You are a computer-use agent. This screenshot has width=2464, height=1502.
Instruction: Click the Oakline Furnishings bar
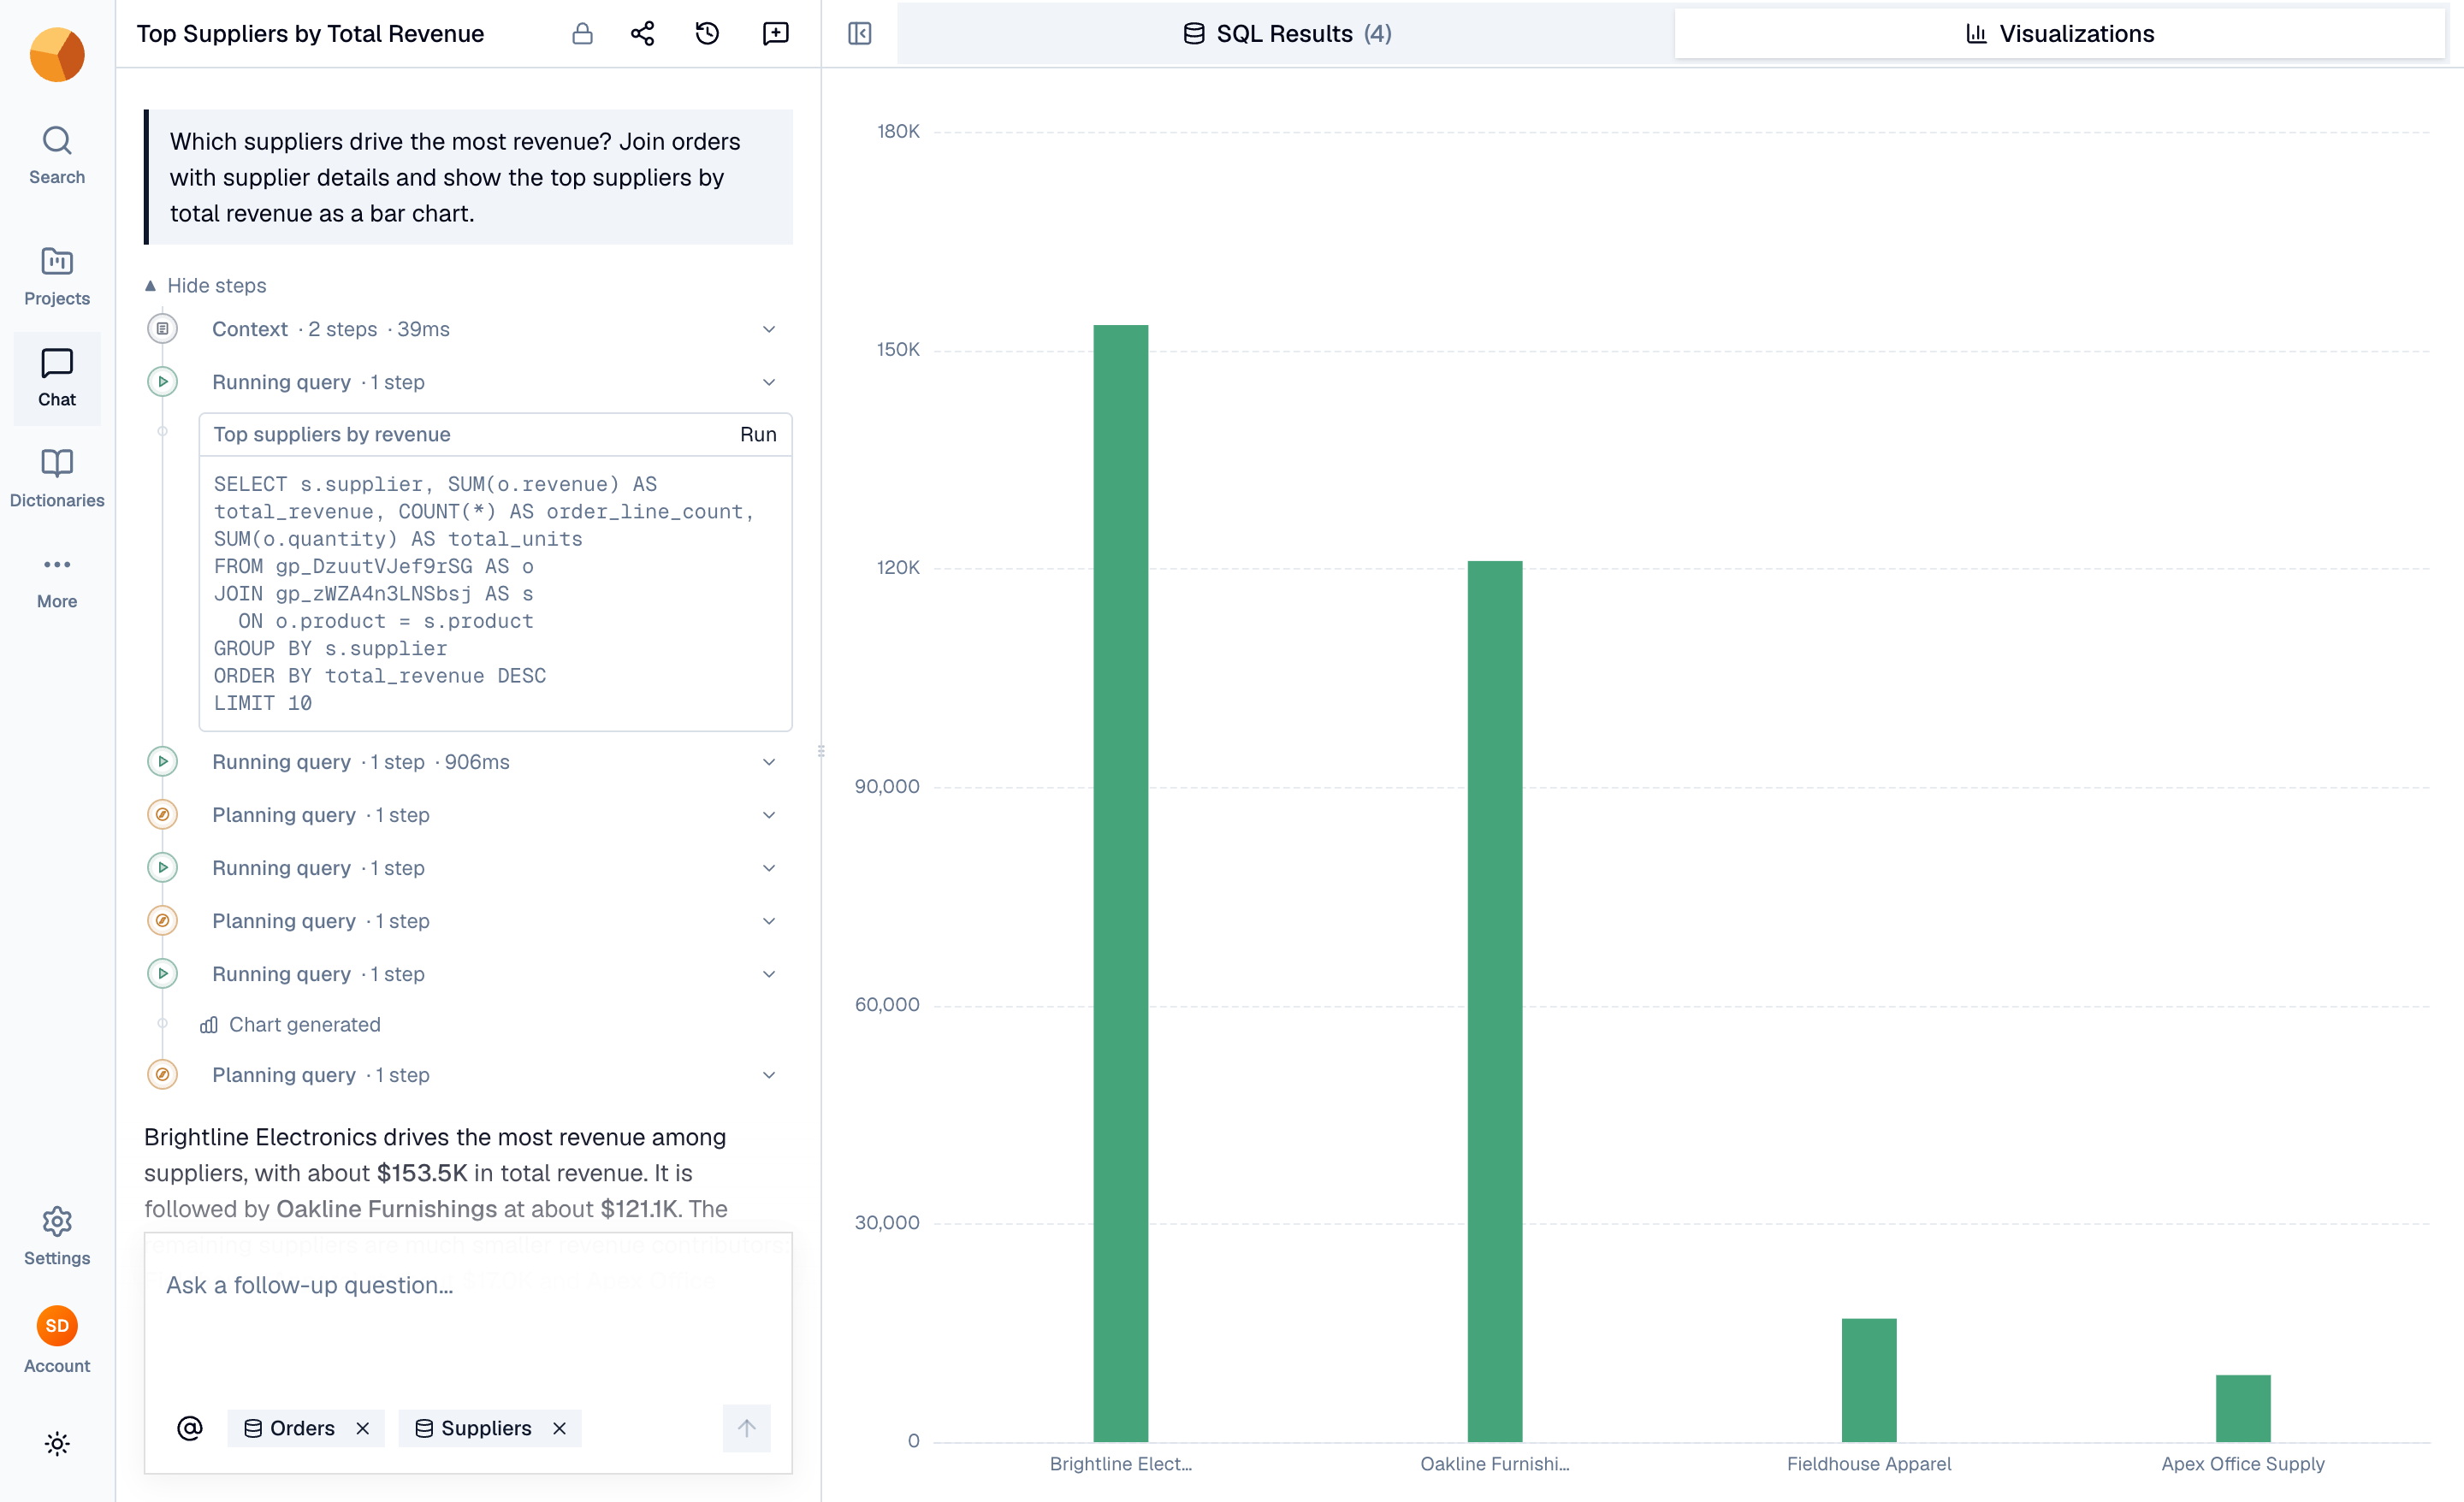(x=1495, y=1001)
